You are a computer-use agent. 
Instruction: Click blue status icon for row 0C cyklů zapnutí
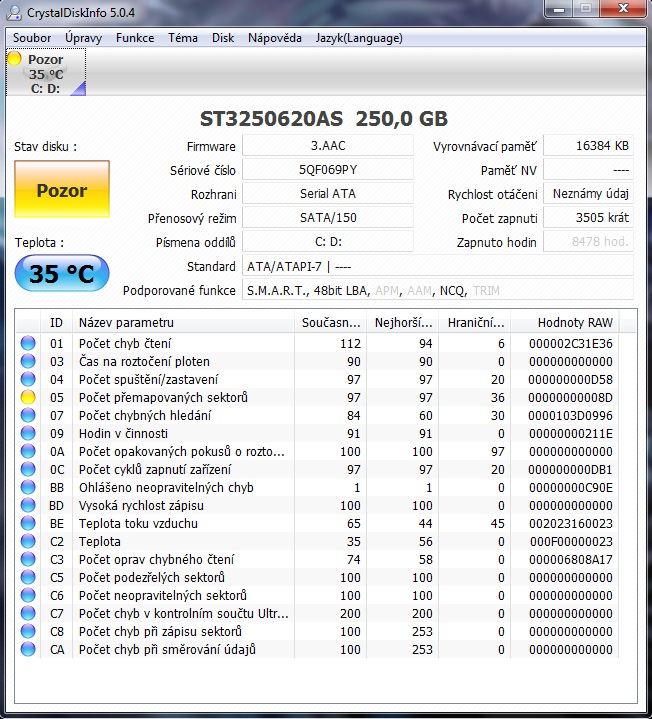tap(28, 469)
